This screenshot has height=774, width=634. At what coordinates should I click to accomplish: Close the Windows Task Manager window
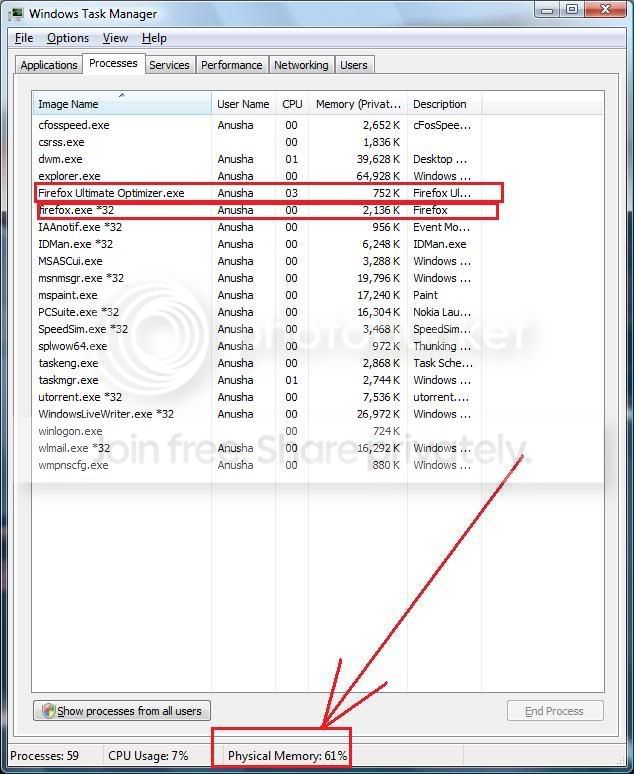[x=606, y=10]
